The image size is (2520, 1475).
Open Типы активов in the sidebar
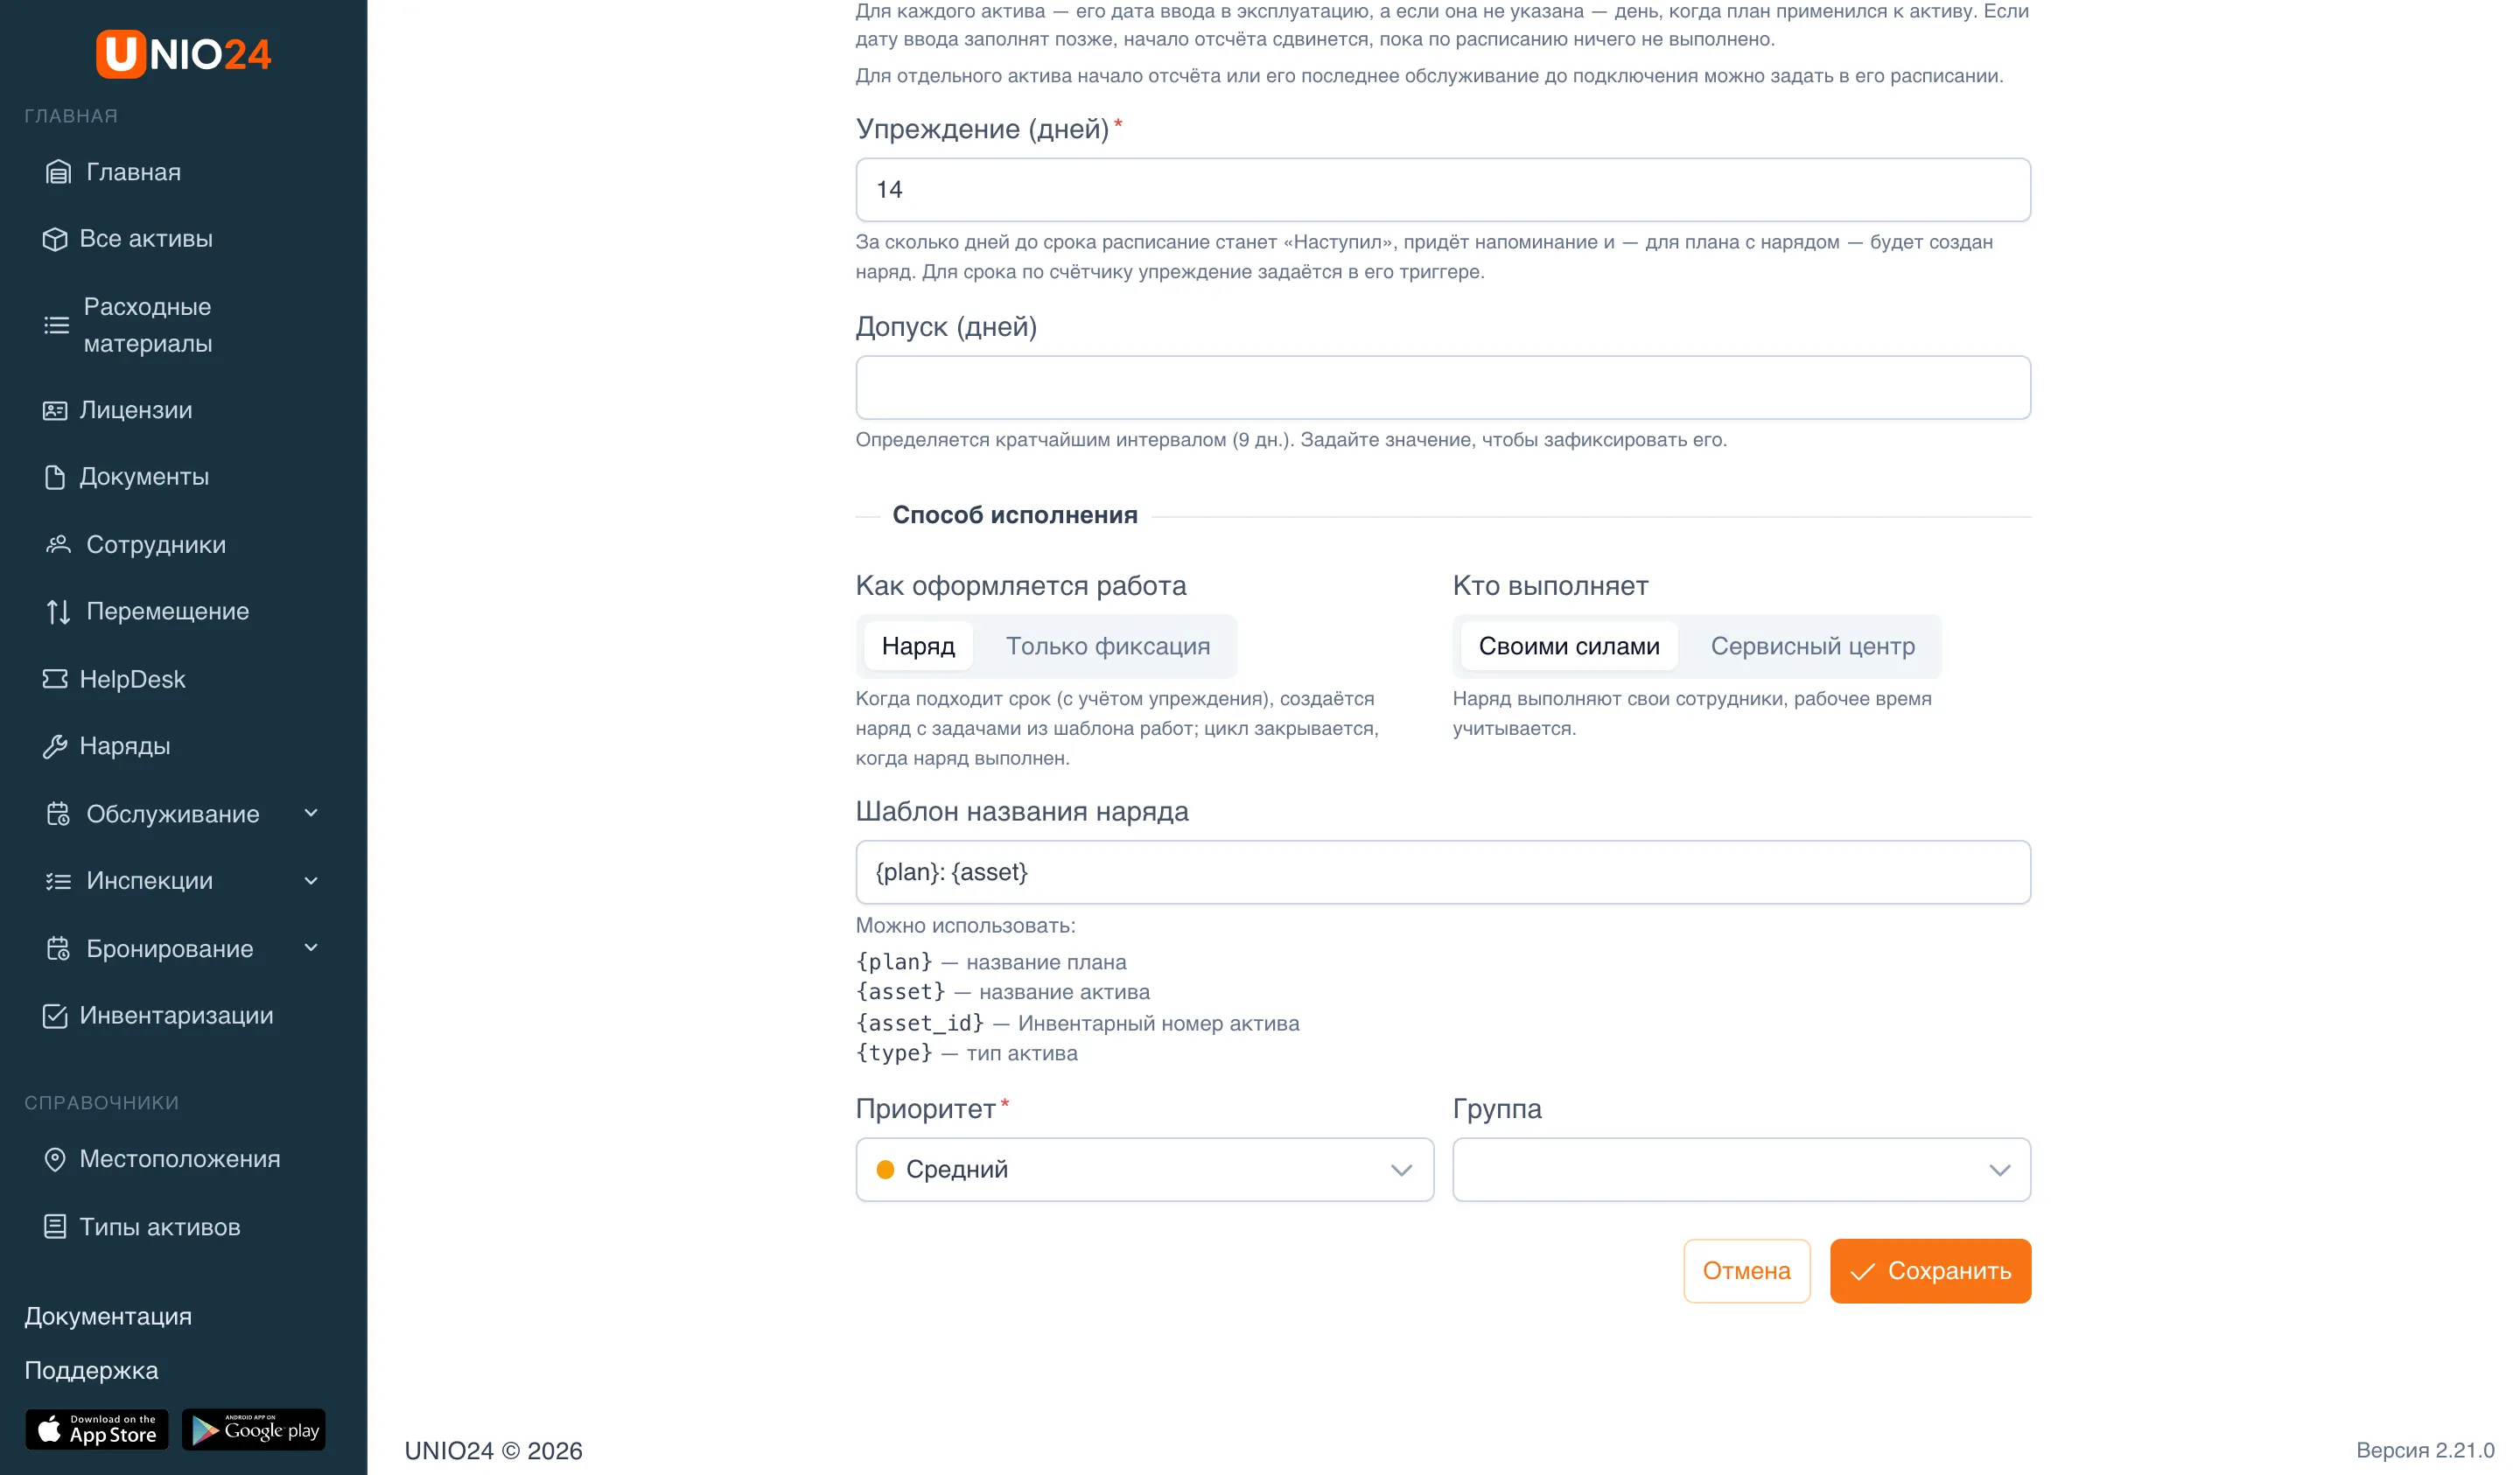coord(160,1227)
